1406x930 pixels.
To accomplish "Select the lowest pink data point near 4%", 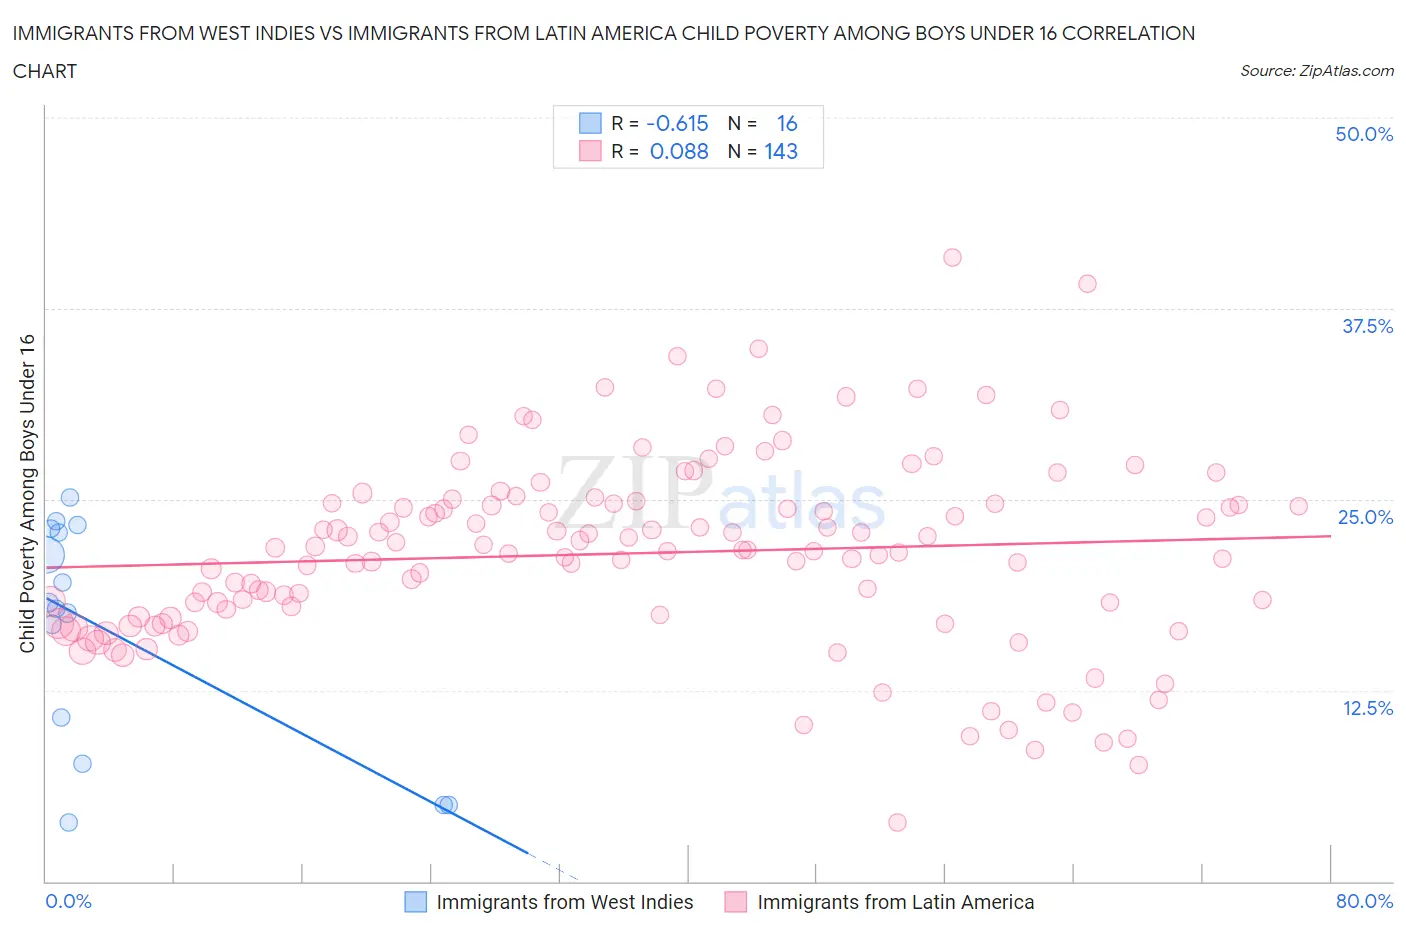I will point(897,822).
